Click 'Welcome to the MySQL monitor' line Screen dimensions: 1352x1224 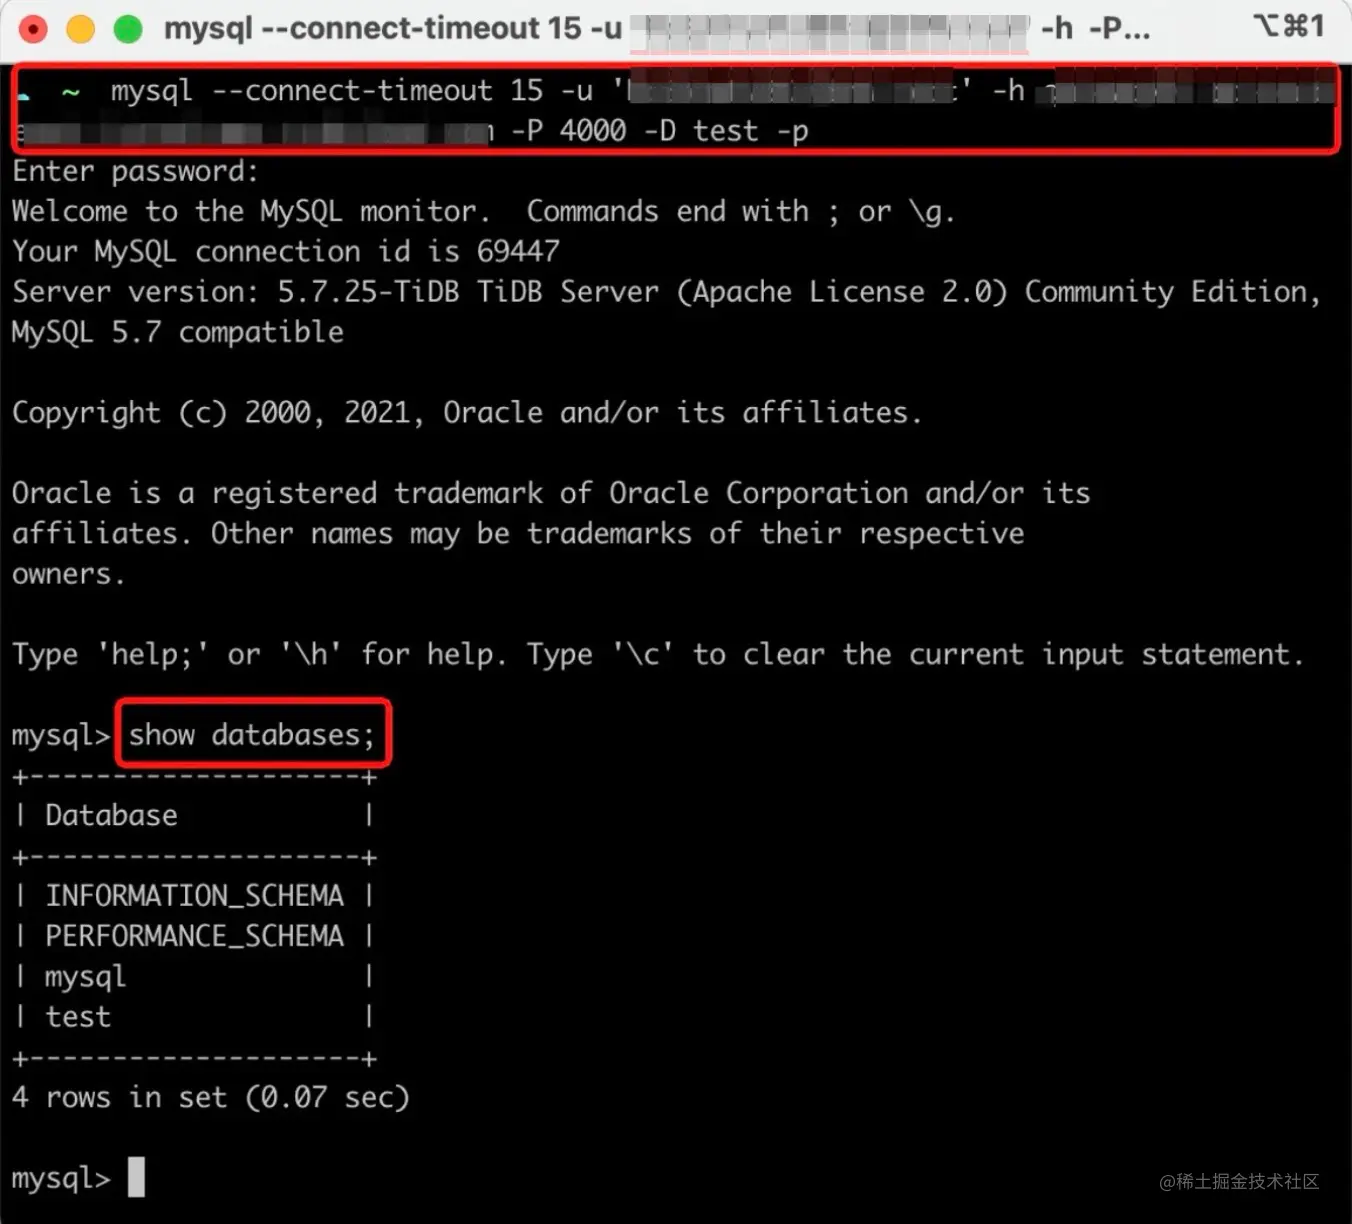pos(483,212)
